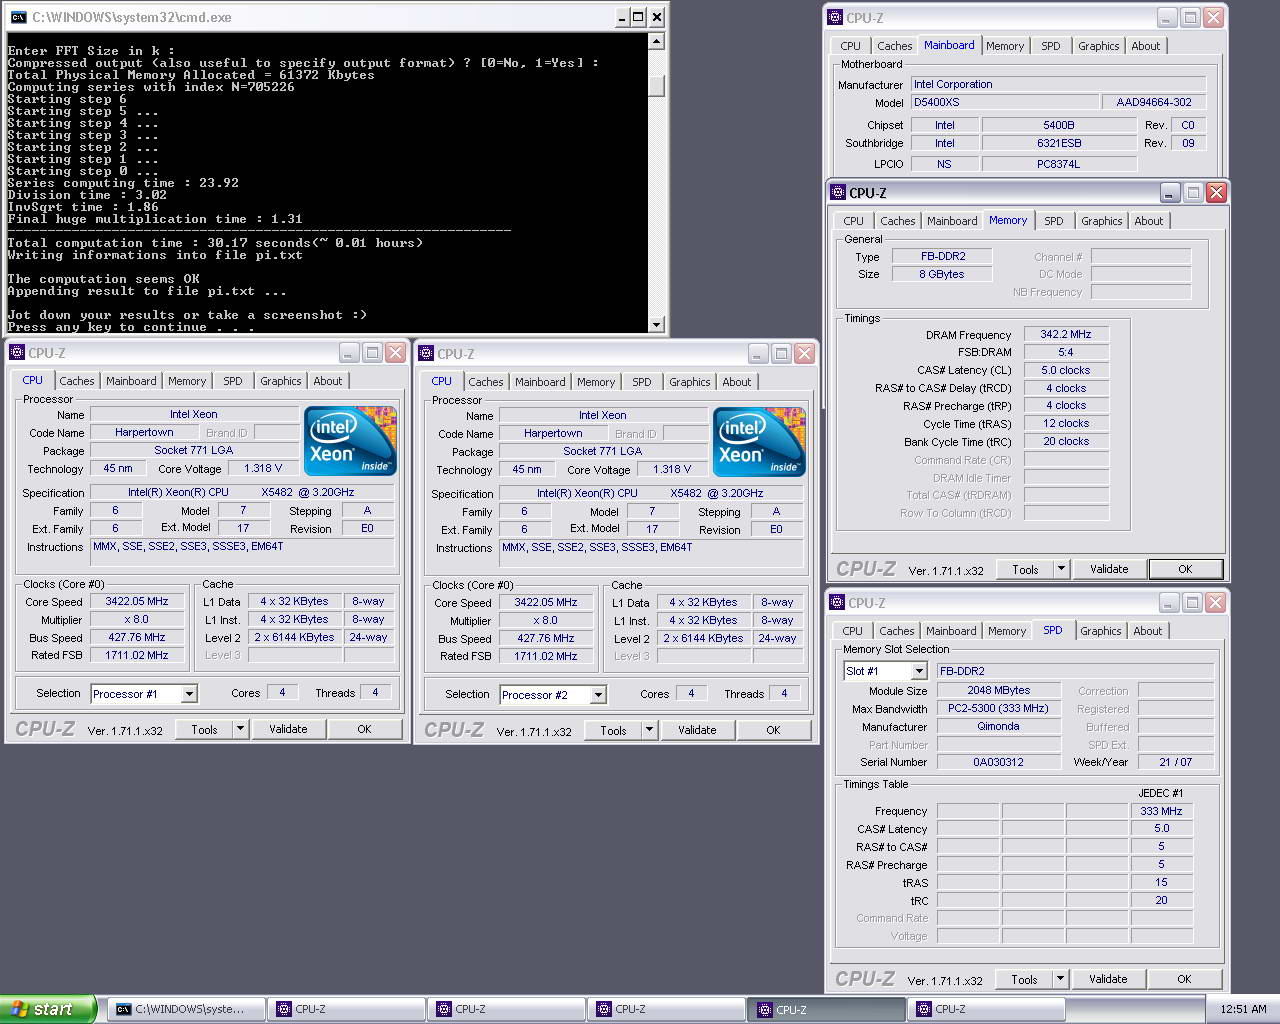Click the CPU-Z title icon in Processor #1 window
Screen dimensions: 1280x1024
pos(17,352)
